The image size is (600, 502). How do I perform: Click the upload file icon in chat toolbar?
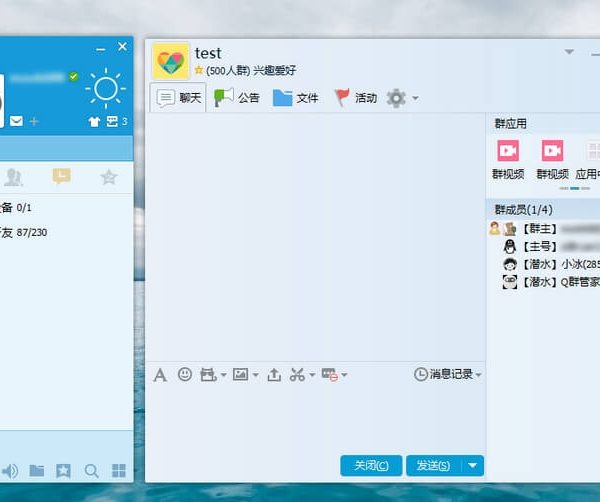274,375
